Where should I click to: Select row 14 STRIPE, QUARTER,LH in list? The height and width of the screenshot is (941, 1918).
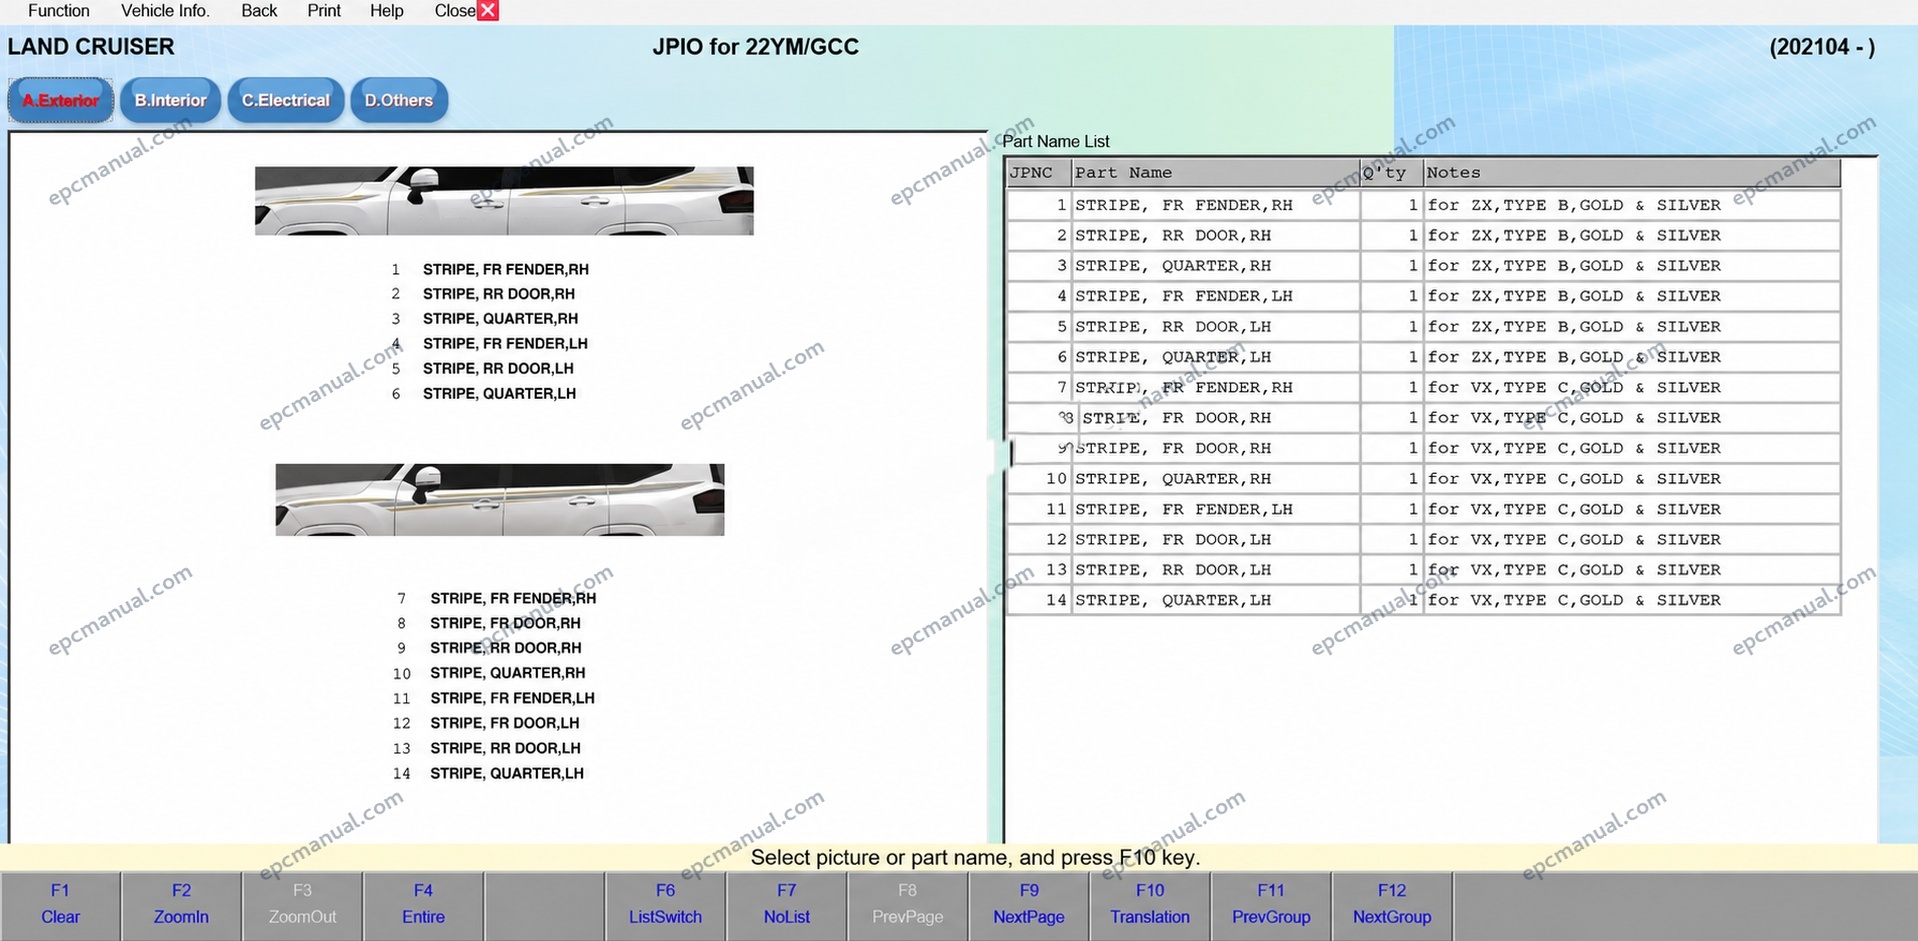coord(1423,600)
